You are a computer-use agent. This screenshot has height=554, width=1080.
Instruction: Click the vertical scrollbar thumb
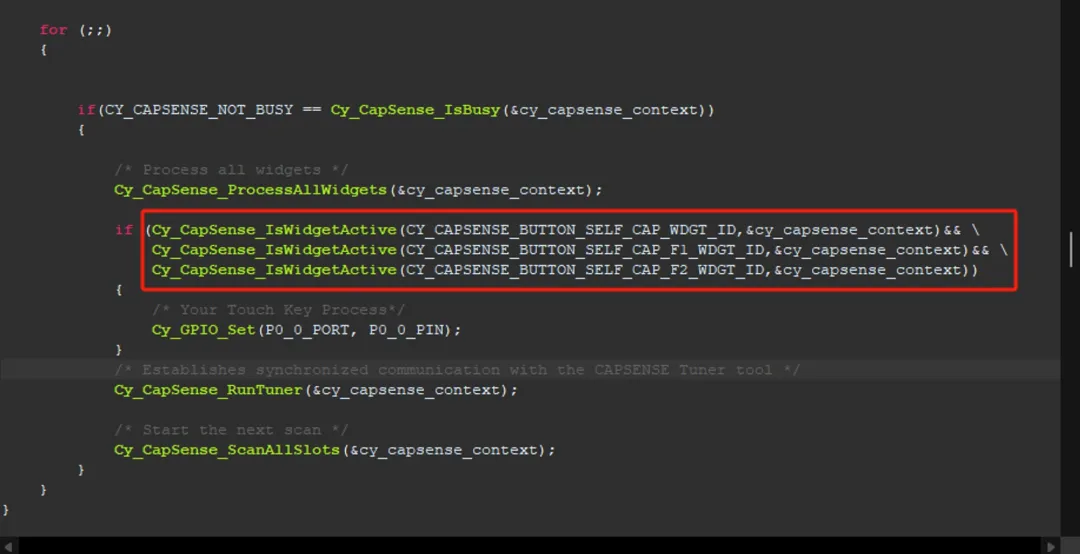click(x=1071, y=249)
